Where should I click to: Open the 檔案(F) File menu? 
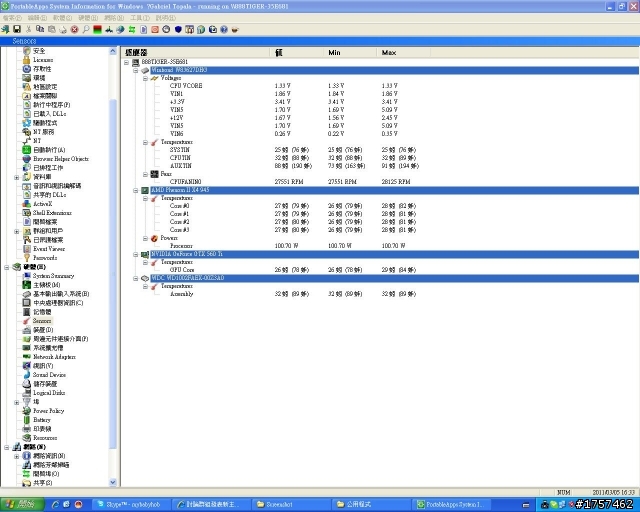[12, 18]
